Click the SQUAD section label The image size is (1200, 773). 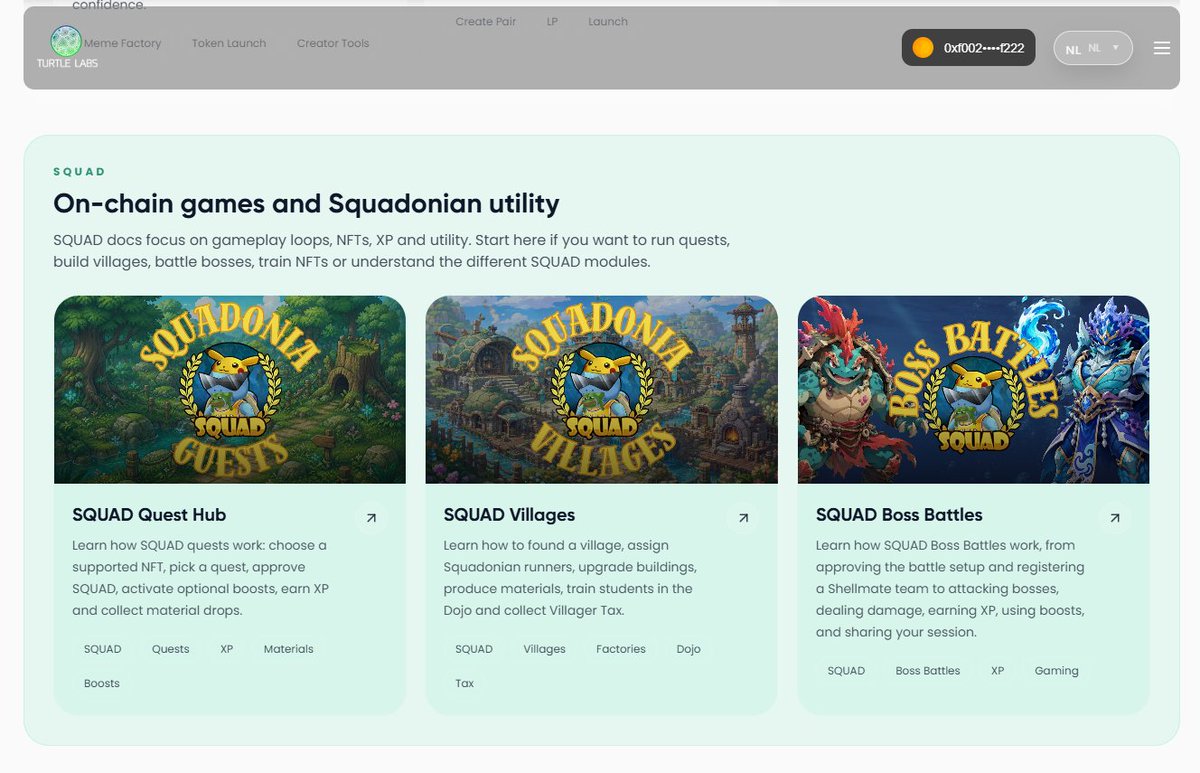pyautogui.click(x=79, y=172)
